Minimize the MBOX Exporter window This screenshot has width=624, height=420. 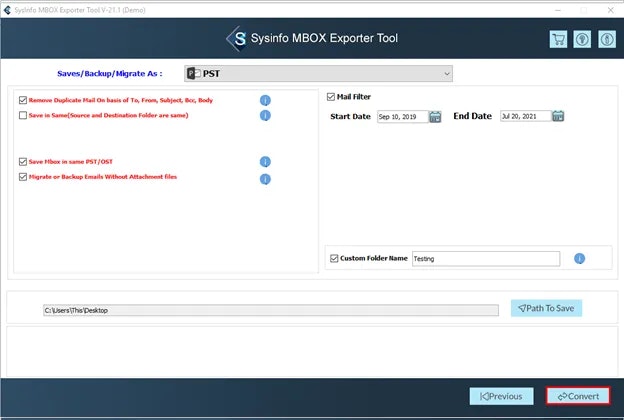(558, 10)
